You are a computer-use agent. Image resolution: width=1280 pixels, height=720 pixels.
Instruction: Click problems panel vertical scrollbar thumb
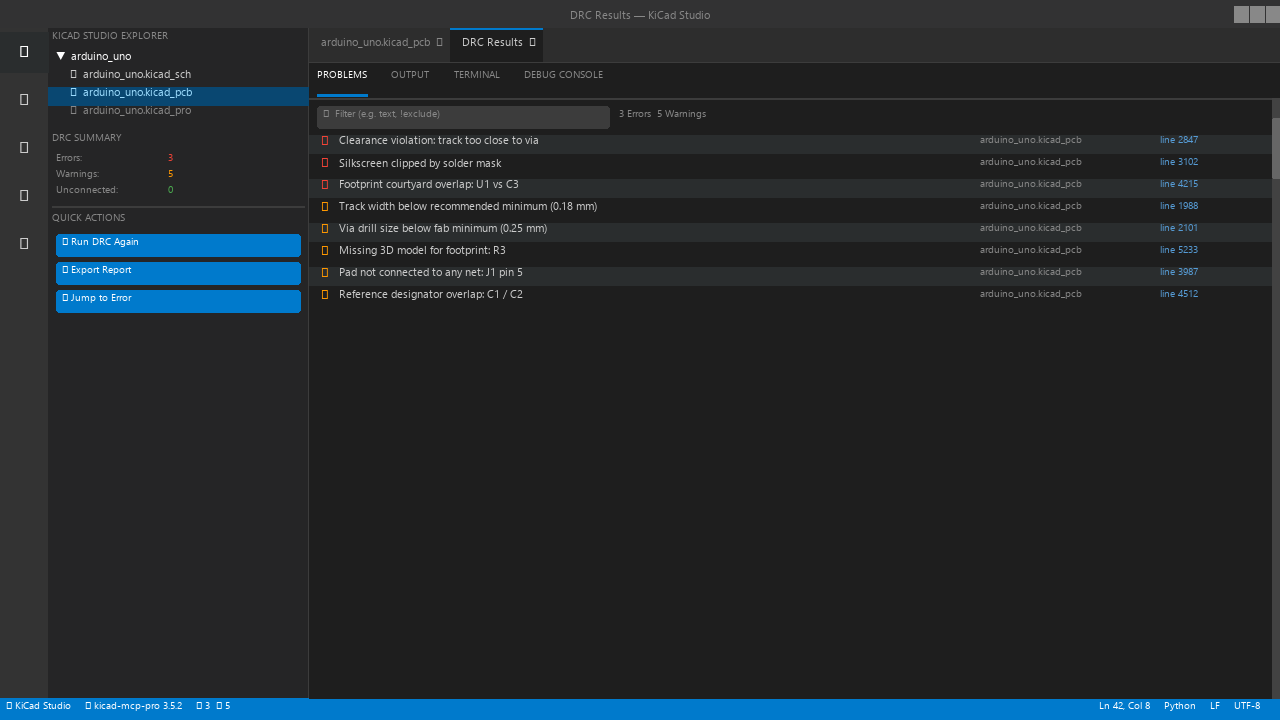1276,148
